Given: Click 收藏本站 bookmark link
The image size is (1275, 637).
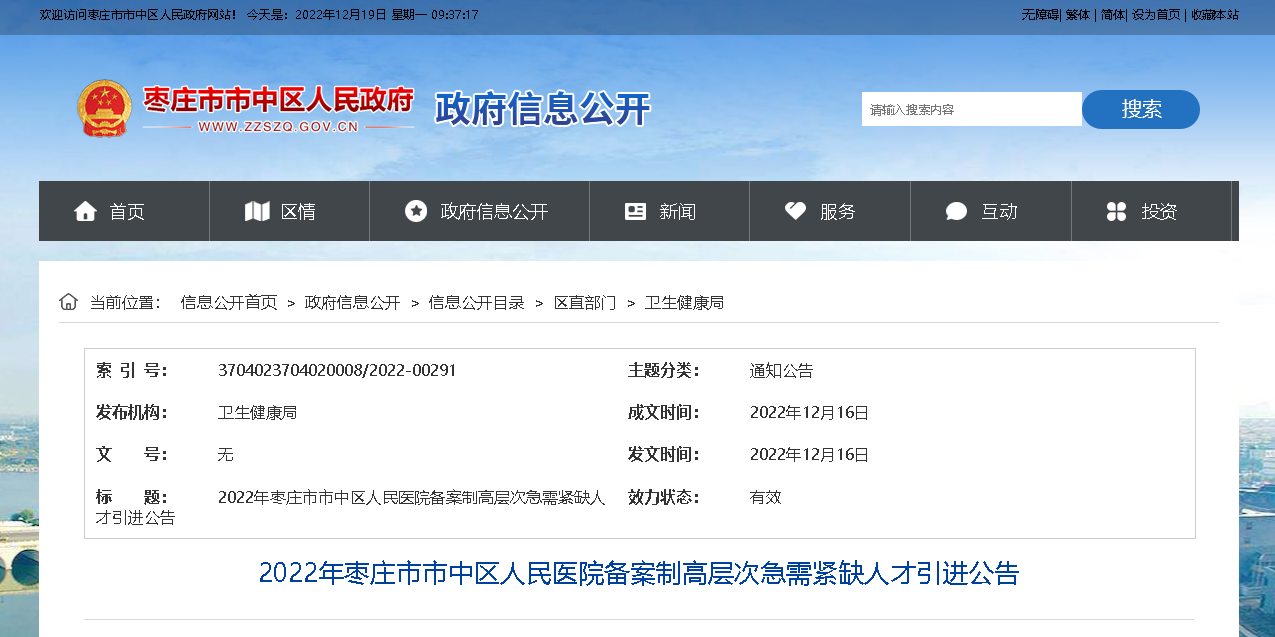Looking at the screenshot, I should coord(1214,15).
